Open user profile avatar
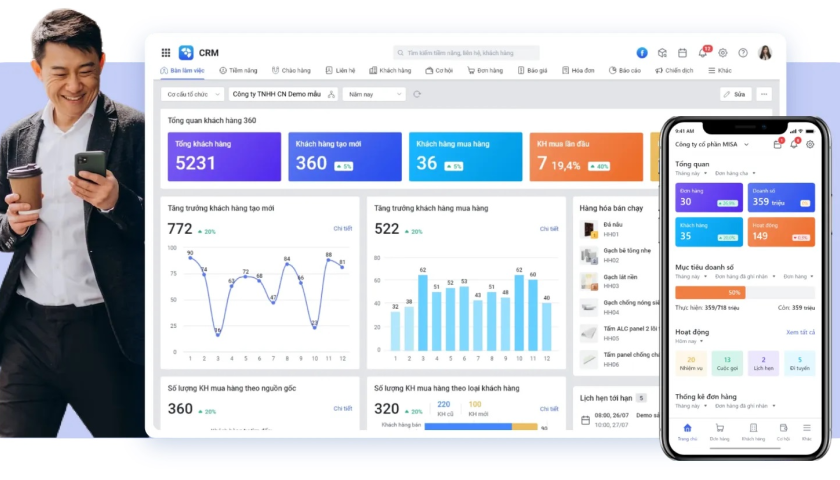 pos(765,53)
